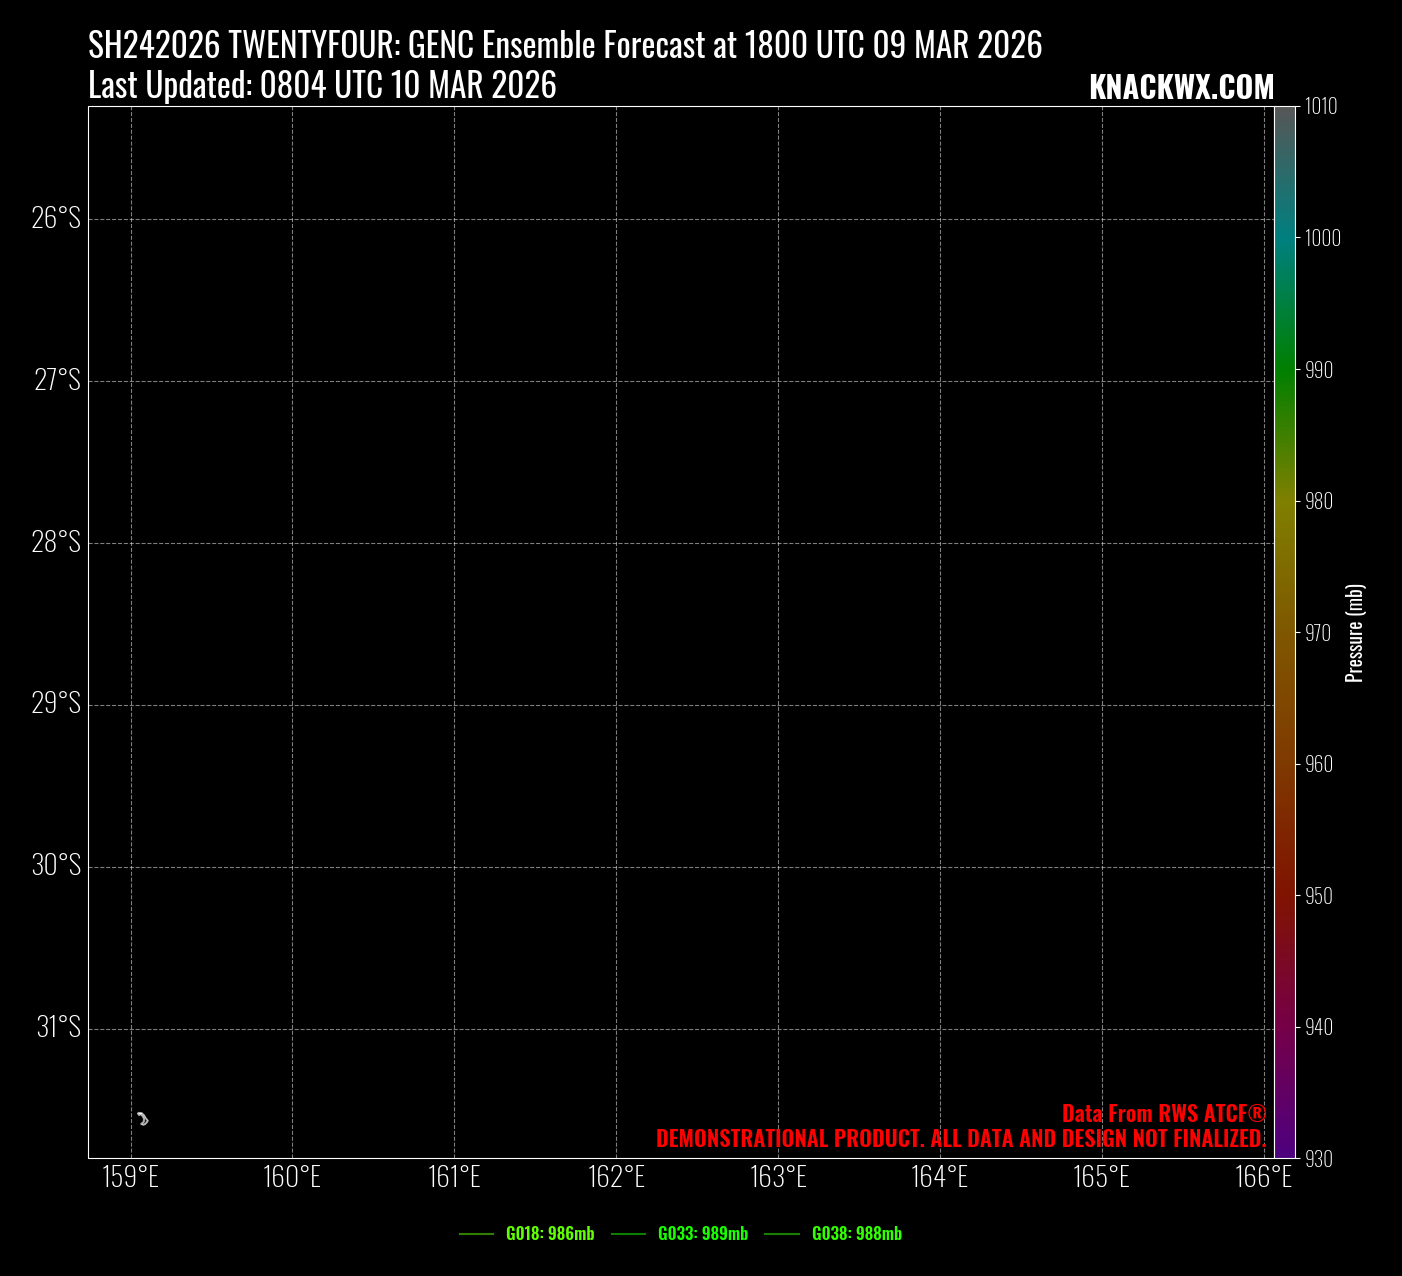Click the 31°S latitude axis label

pos(58,1027)
